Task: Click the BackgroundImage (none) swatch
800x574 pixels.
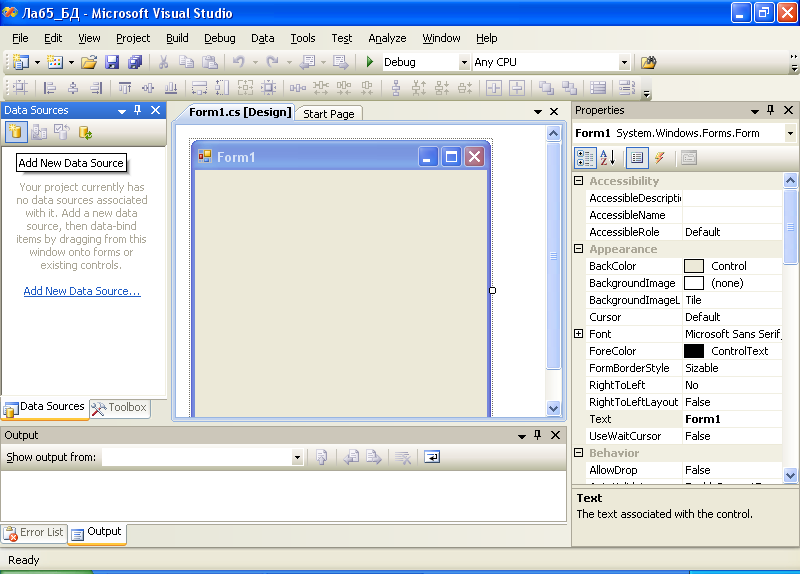Action: [x=694, y=283]
